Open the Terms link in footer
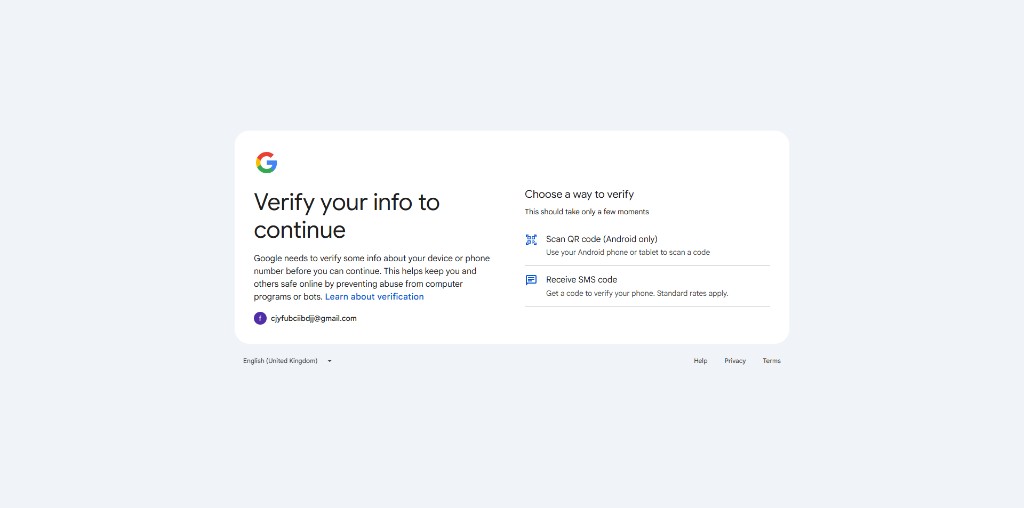Screen dimensions: 1024x508 pos(771,361)
